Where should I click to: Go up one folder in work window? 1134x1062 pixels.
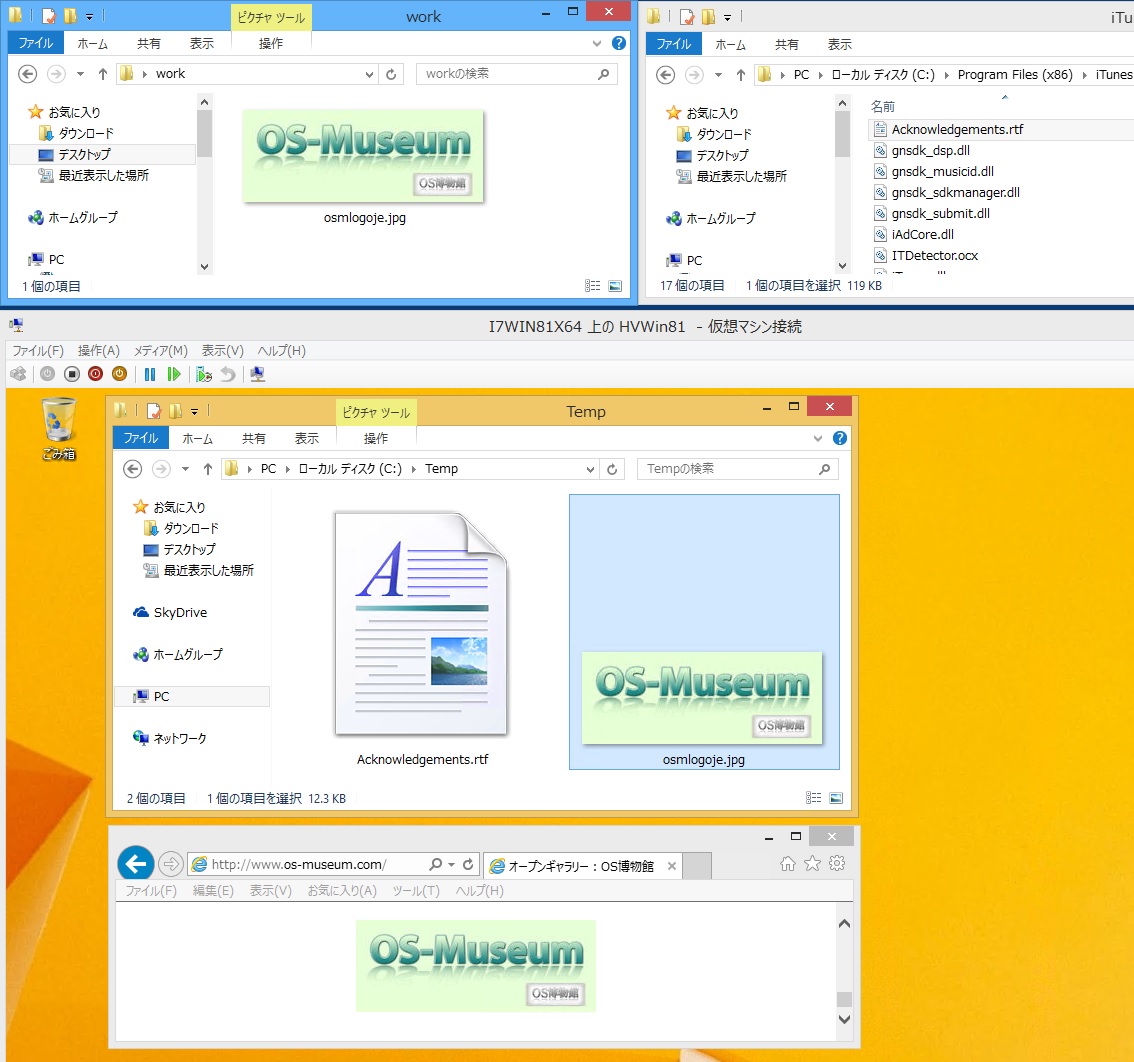pyautogui.click(x=103, y=74)
